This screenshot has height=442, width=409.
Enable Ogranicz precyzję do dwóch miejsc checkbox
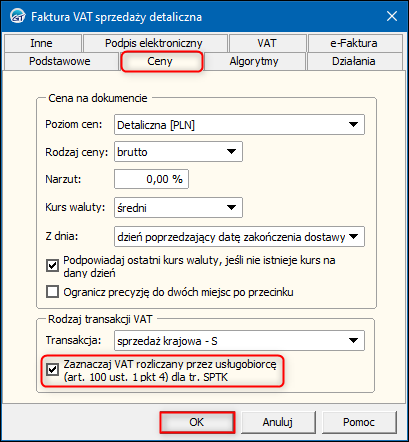coord(52,292)
